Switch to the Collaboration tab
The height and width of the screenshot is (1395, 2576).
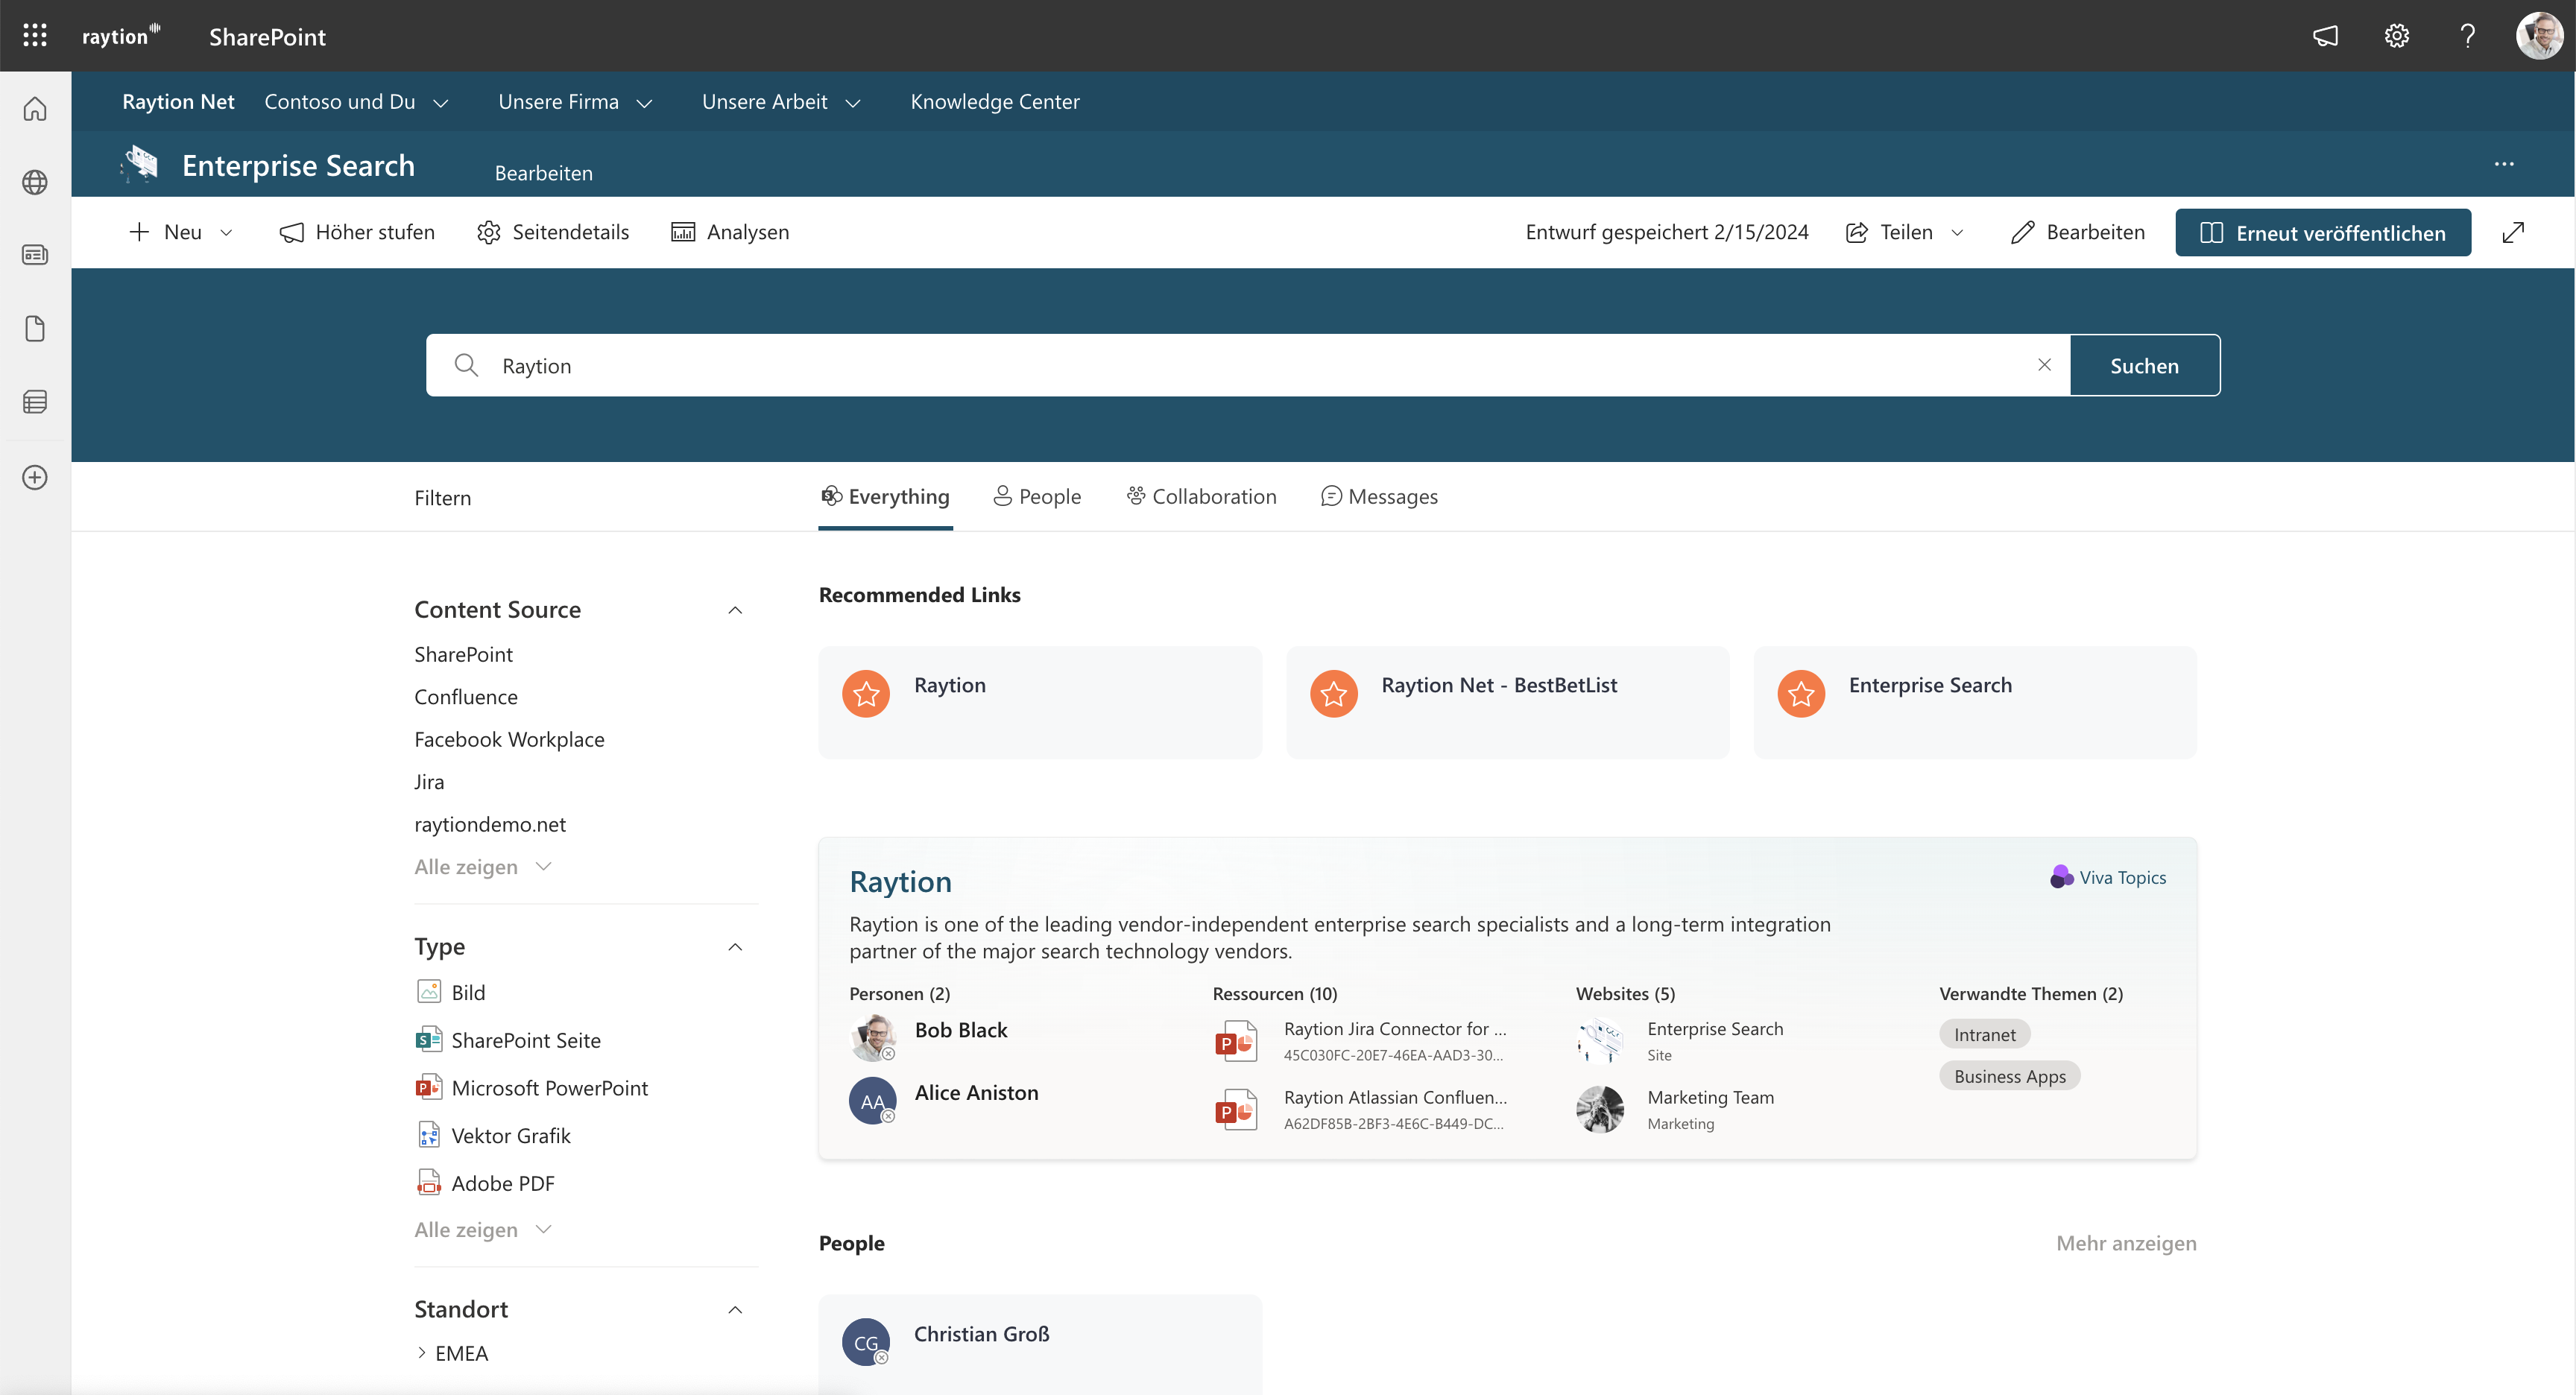coord(1201,496)
